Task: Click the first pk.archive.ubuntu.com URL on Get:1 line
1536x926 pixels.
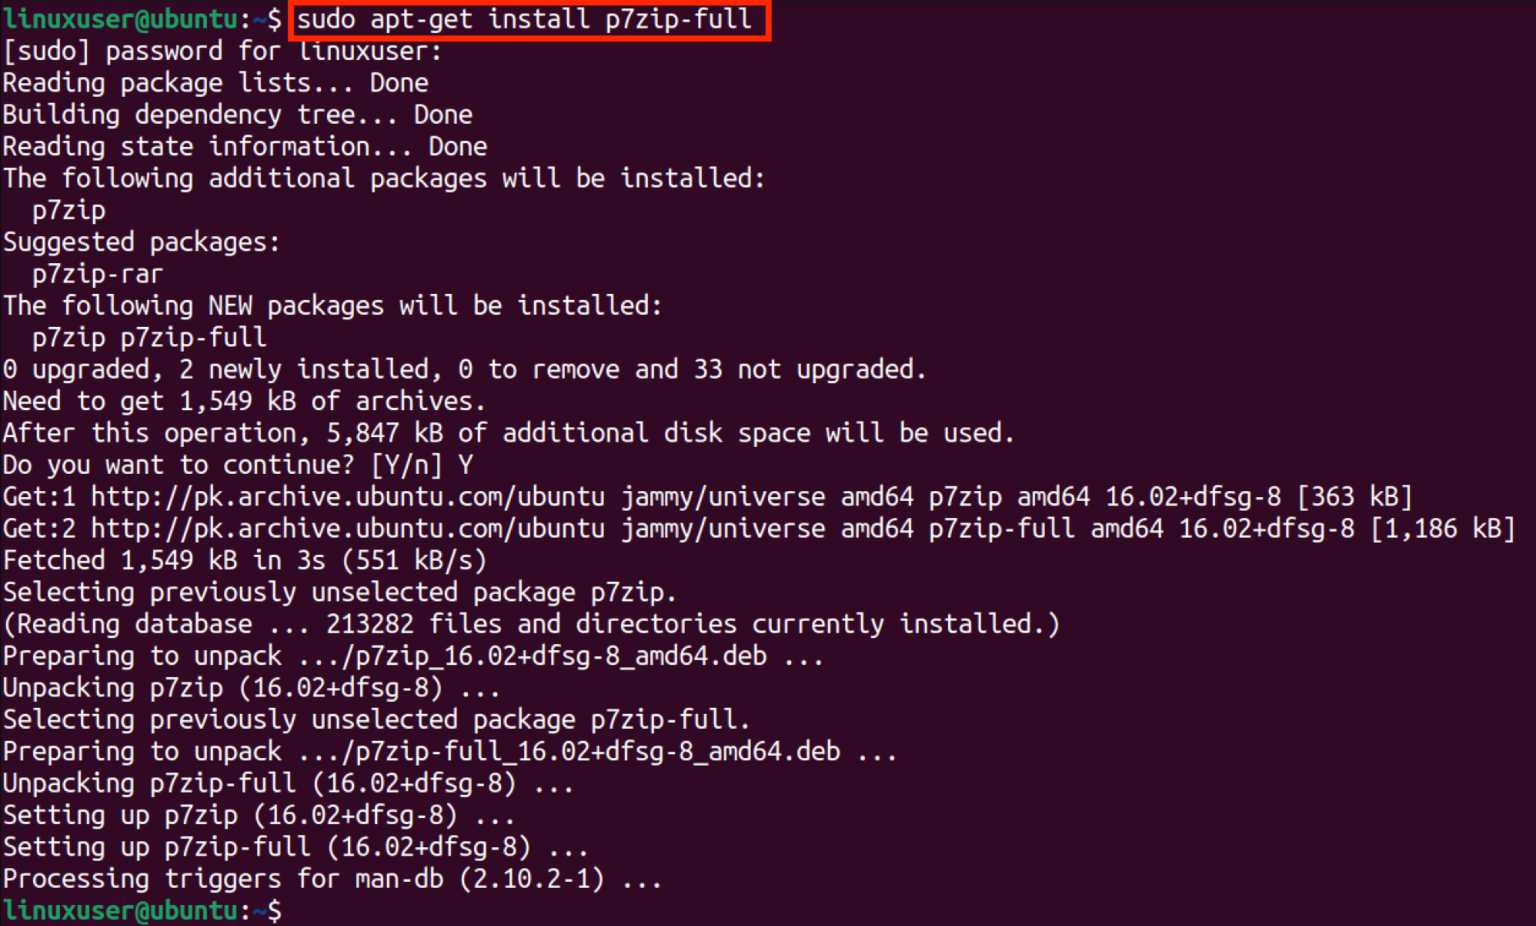Action: pyautogui.click(x=348, y=497)
